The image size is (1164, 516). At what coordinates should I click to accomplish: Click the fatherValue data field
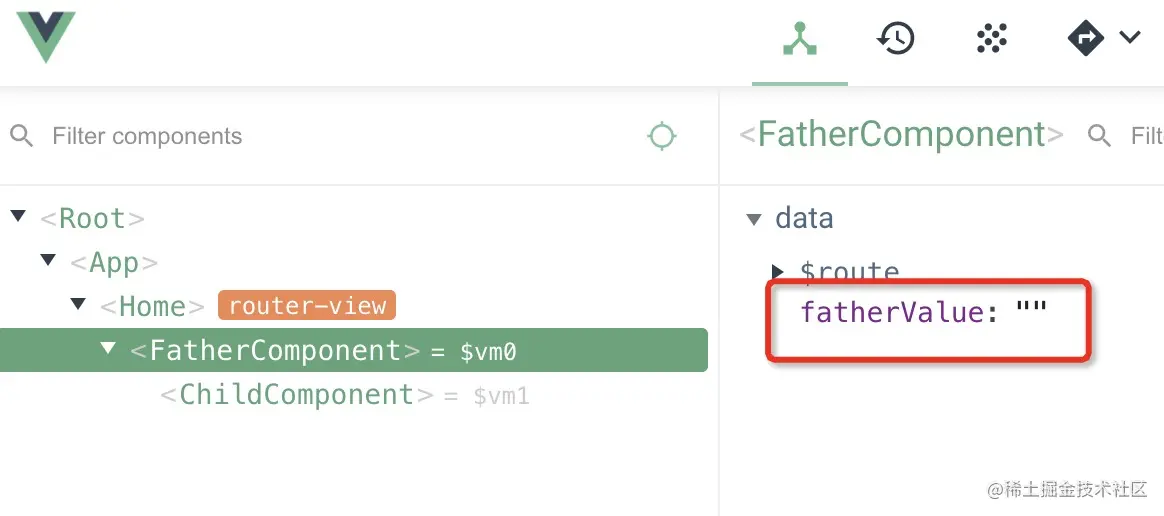tap(923, 313)
